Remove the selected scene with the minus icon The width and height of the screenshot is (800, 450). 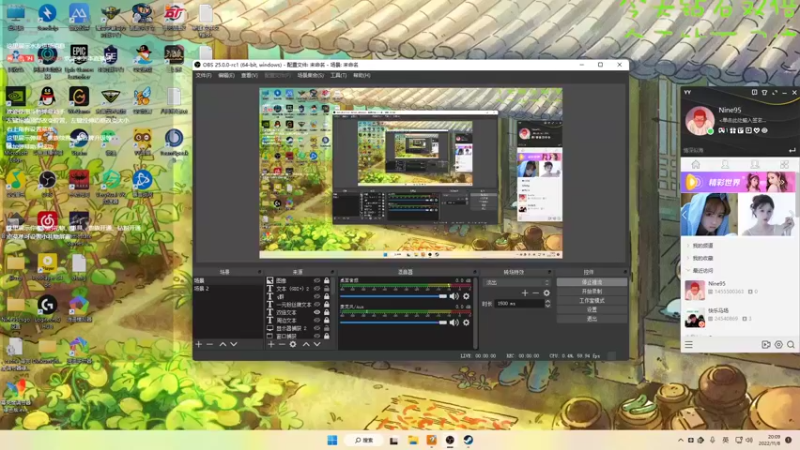tap(210, 344)
